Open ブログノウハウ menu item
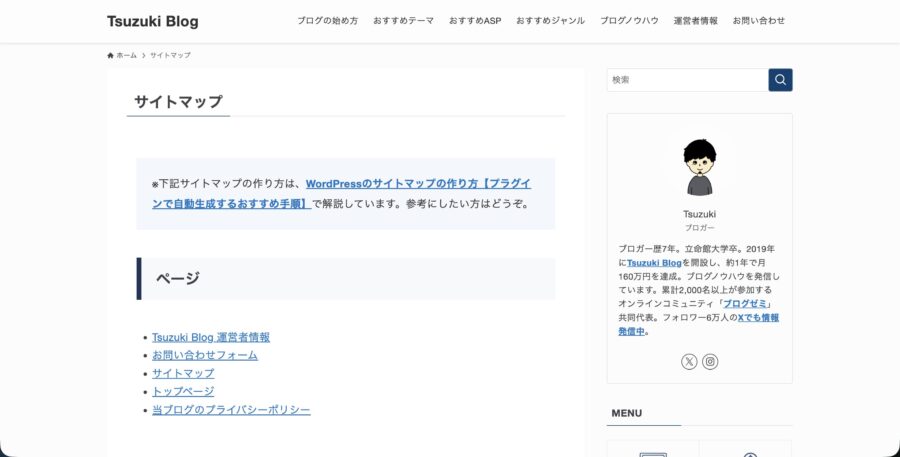The width and height of the screenshot is (900, 457). (x=629, y=21)
